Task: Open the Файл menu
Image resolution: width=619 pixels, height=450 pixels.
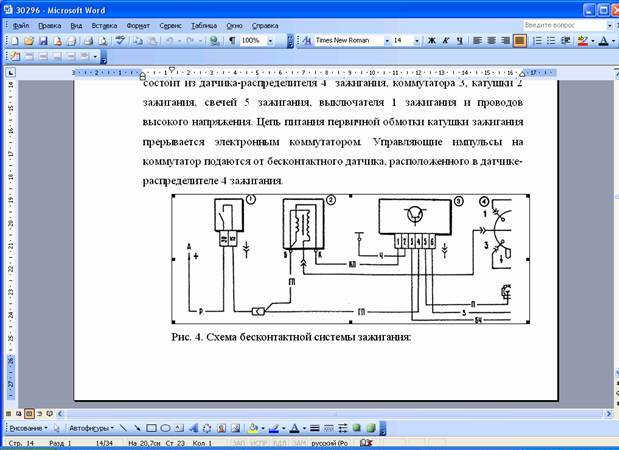Action: pyautogui.click(x=21, y=26)
